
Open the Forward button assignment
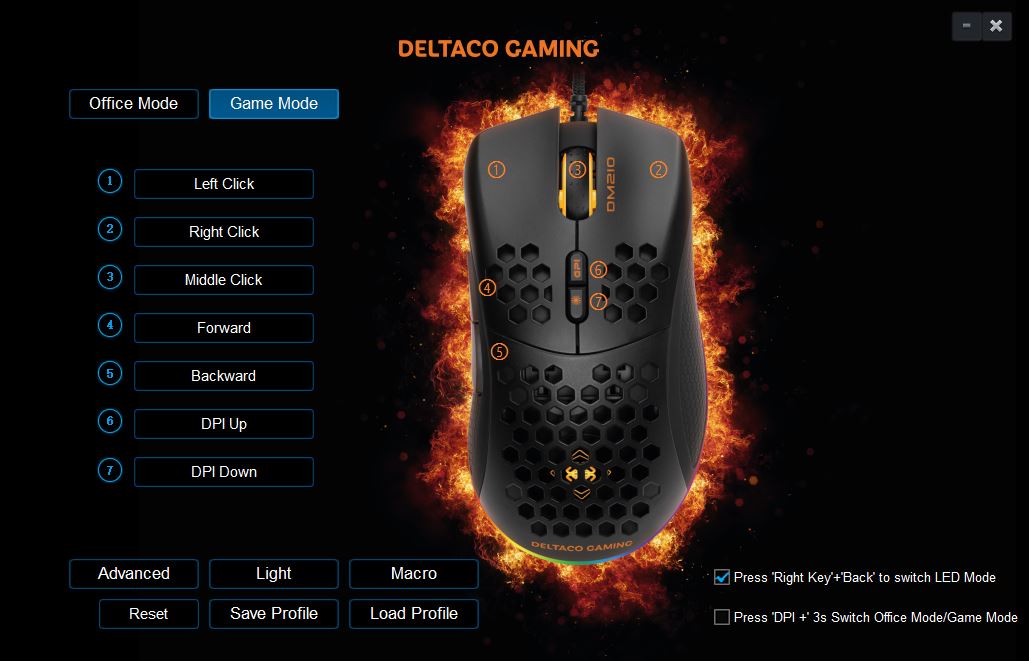pos(224,328)
